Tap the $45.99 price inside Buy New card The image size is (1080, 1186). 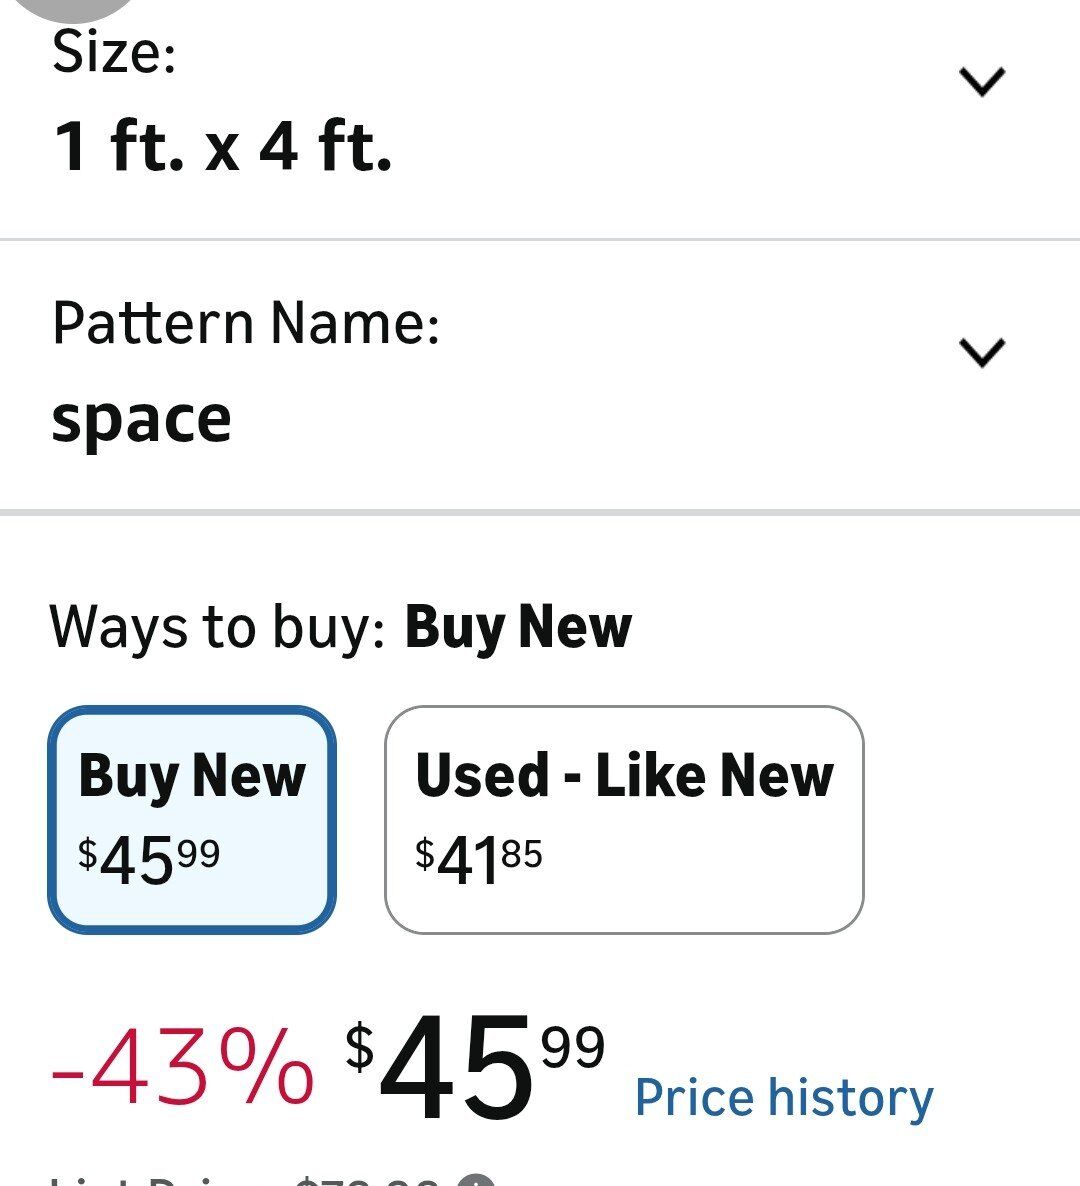tap(149, 859)
